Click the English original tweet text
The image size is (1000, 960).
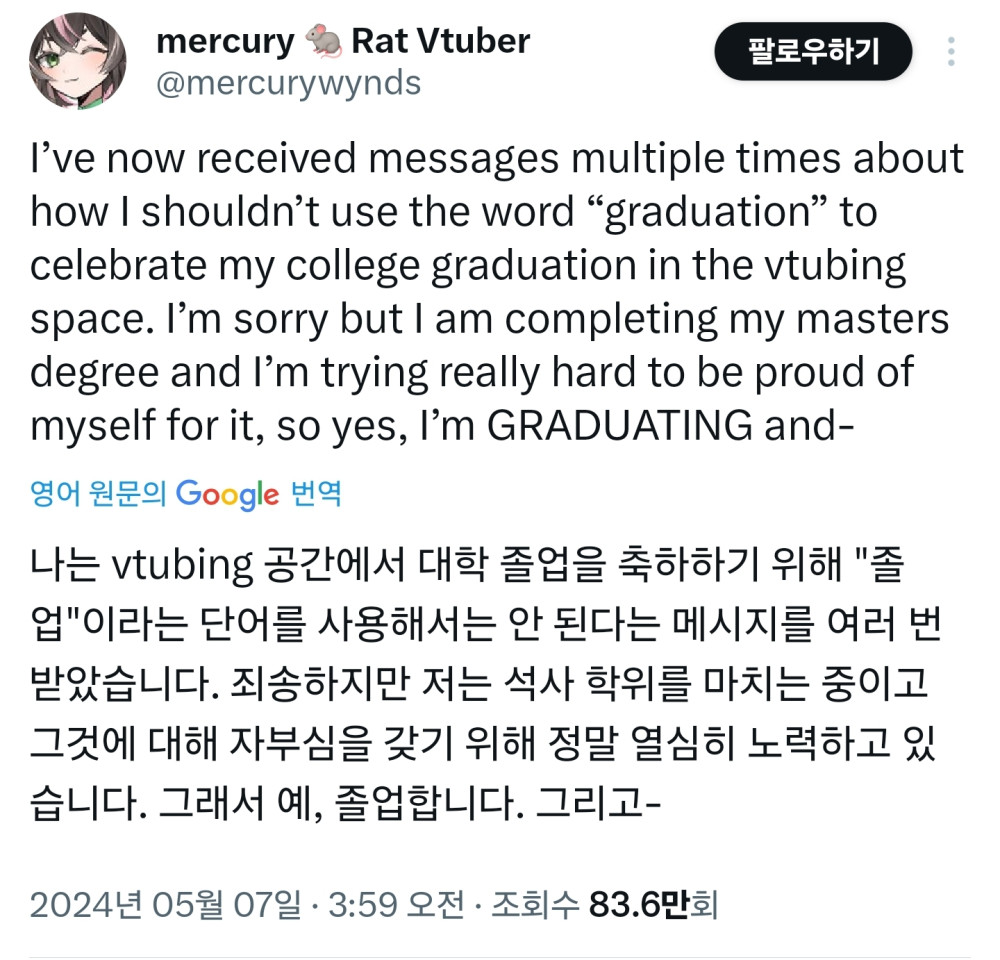(x=498, y=292)
